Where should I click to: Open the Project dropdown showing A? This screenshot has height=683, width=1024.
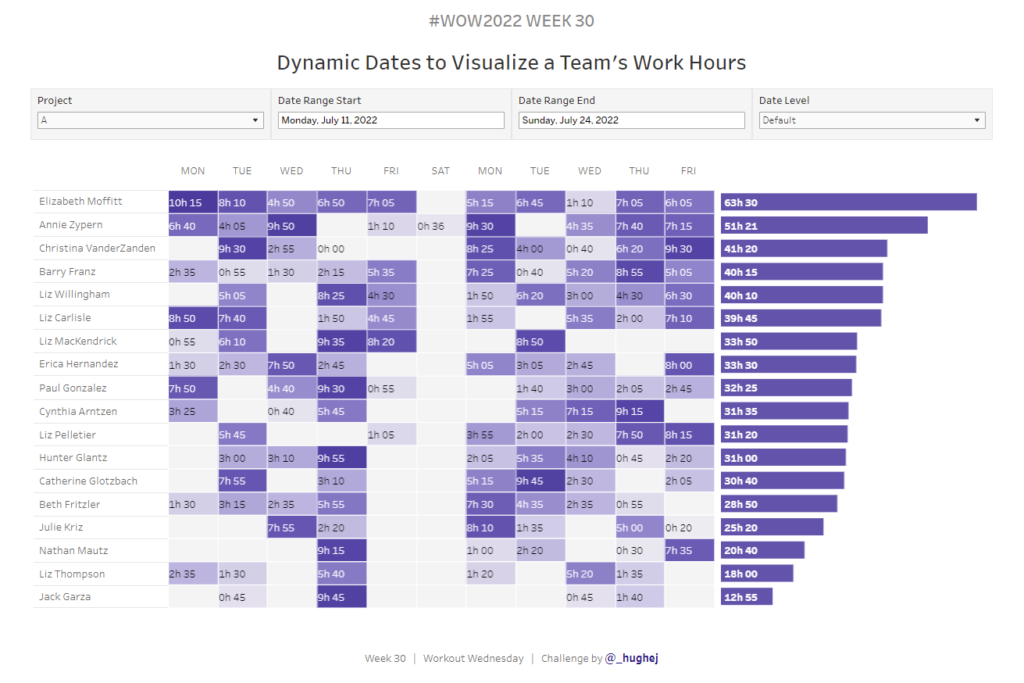[x=150, y=120]
